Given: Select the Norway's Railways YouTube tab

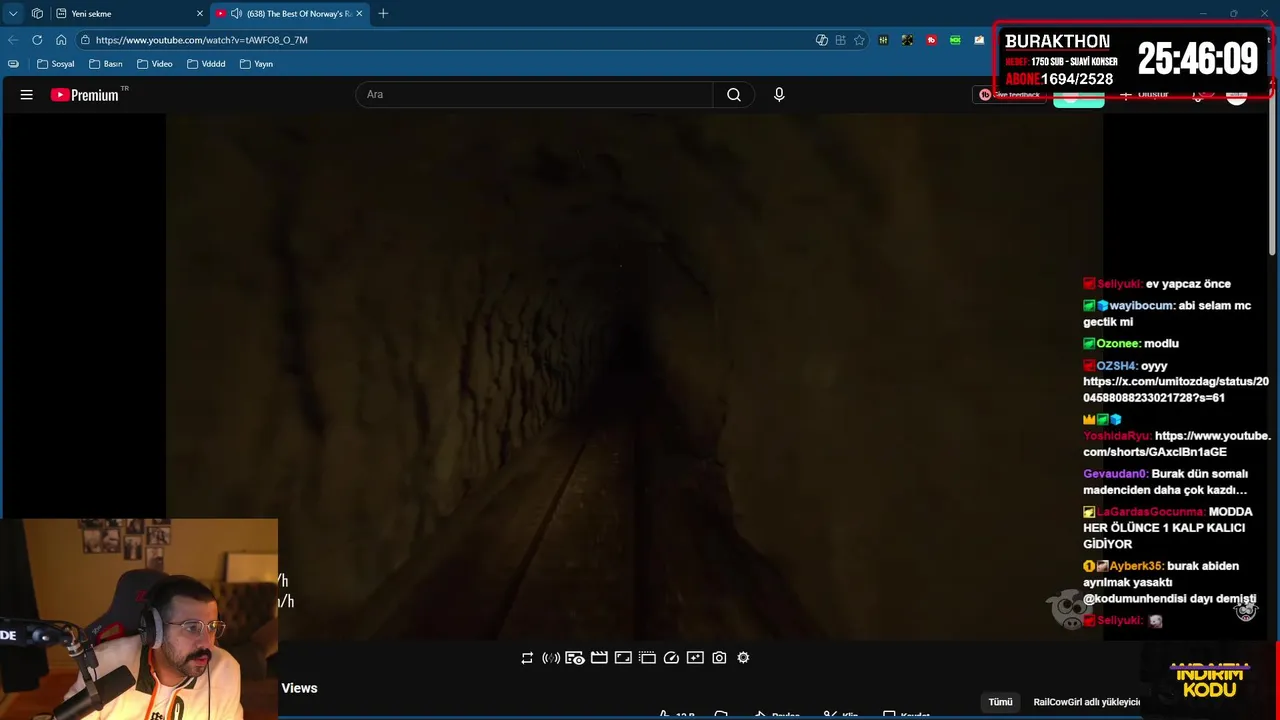Looking at the screenshot, I should tap(290, 13).
